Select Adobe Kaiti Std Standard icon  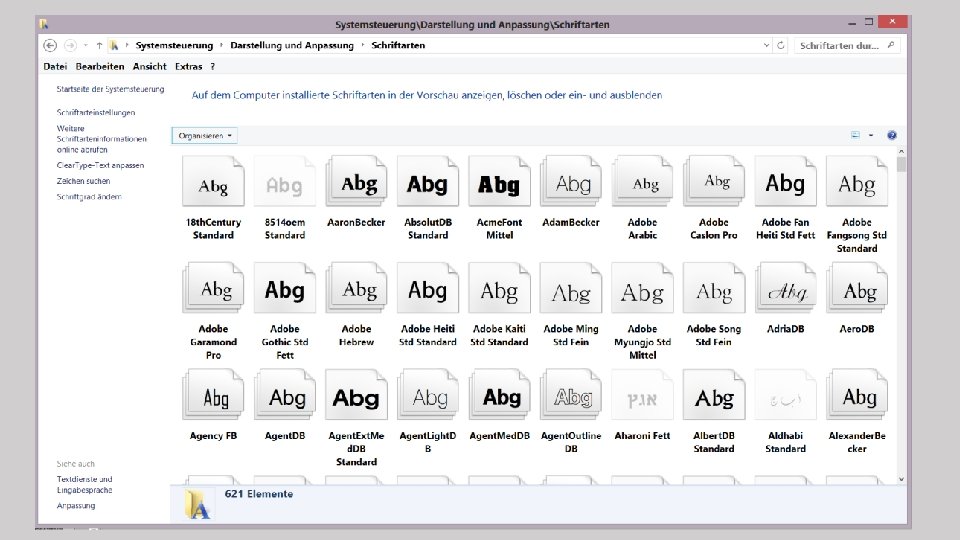[500, 288]
